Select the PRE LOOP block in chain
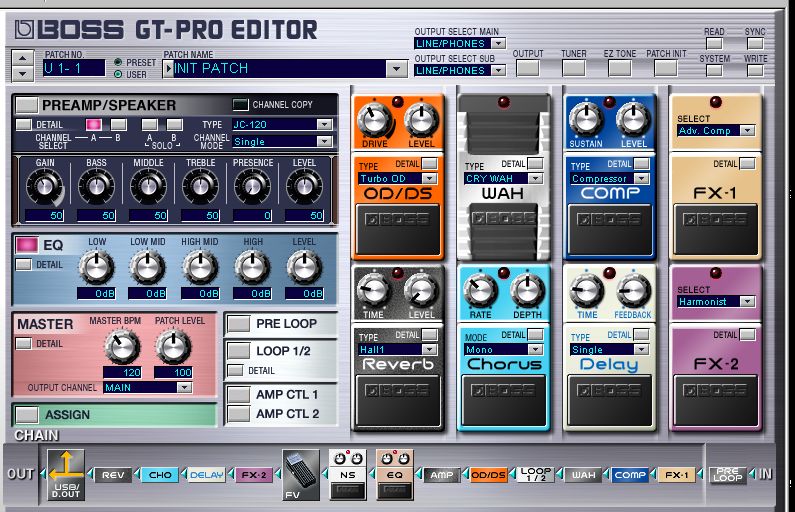The height and width of the screenshot is (512, 795). tap(728, 475)
